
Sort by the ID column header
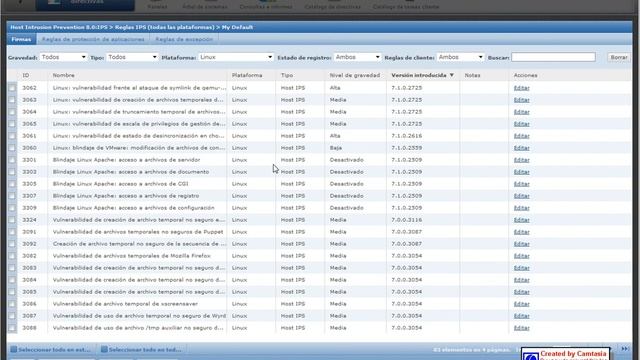pyautogui.click(x=26, y=75)
